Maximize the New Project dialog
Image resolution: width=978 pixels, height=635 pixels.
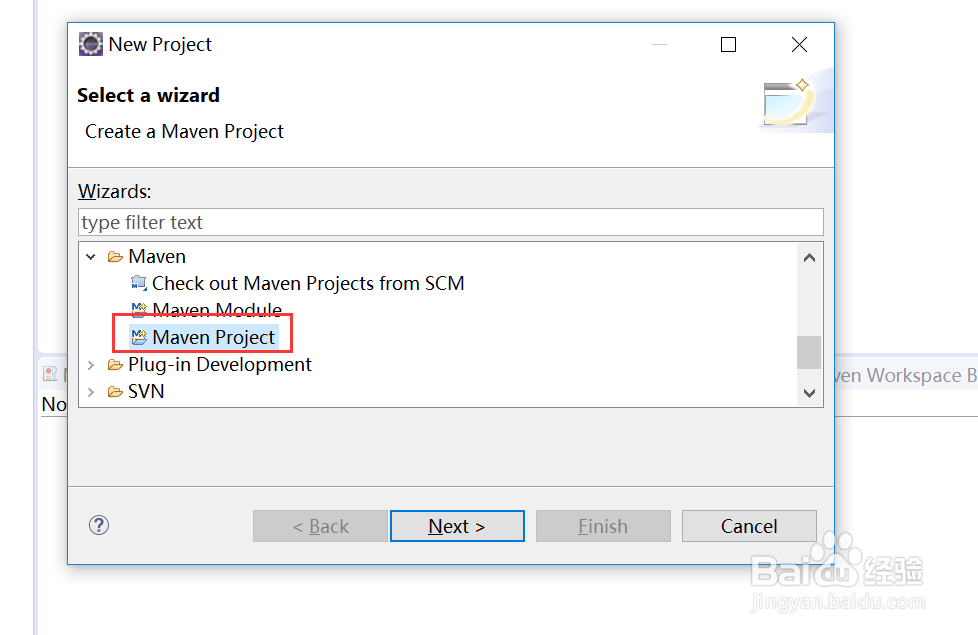(x=728, y=44)
